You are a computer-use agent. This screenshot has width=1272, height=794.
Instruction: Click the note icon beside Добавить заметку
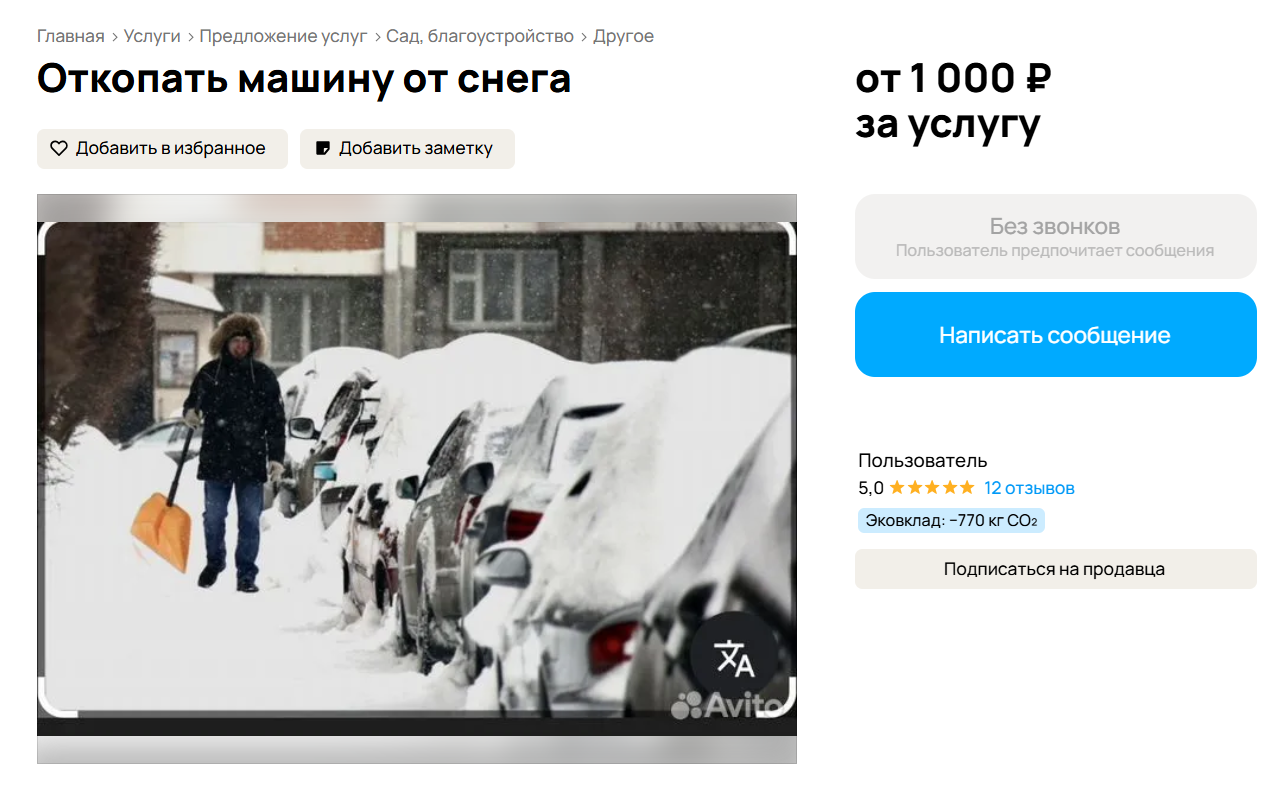322,148
